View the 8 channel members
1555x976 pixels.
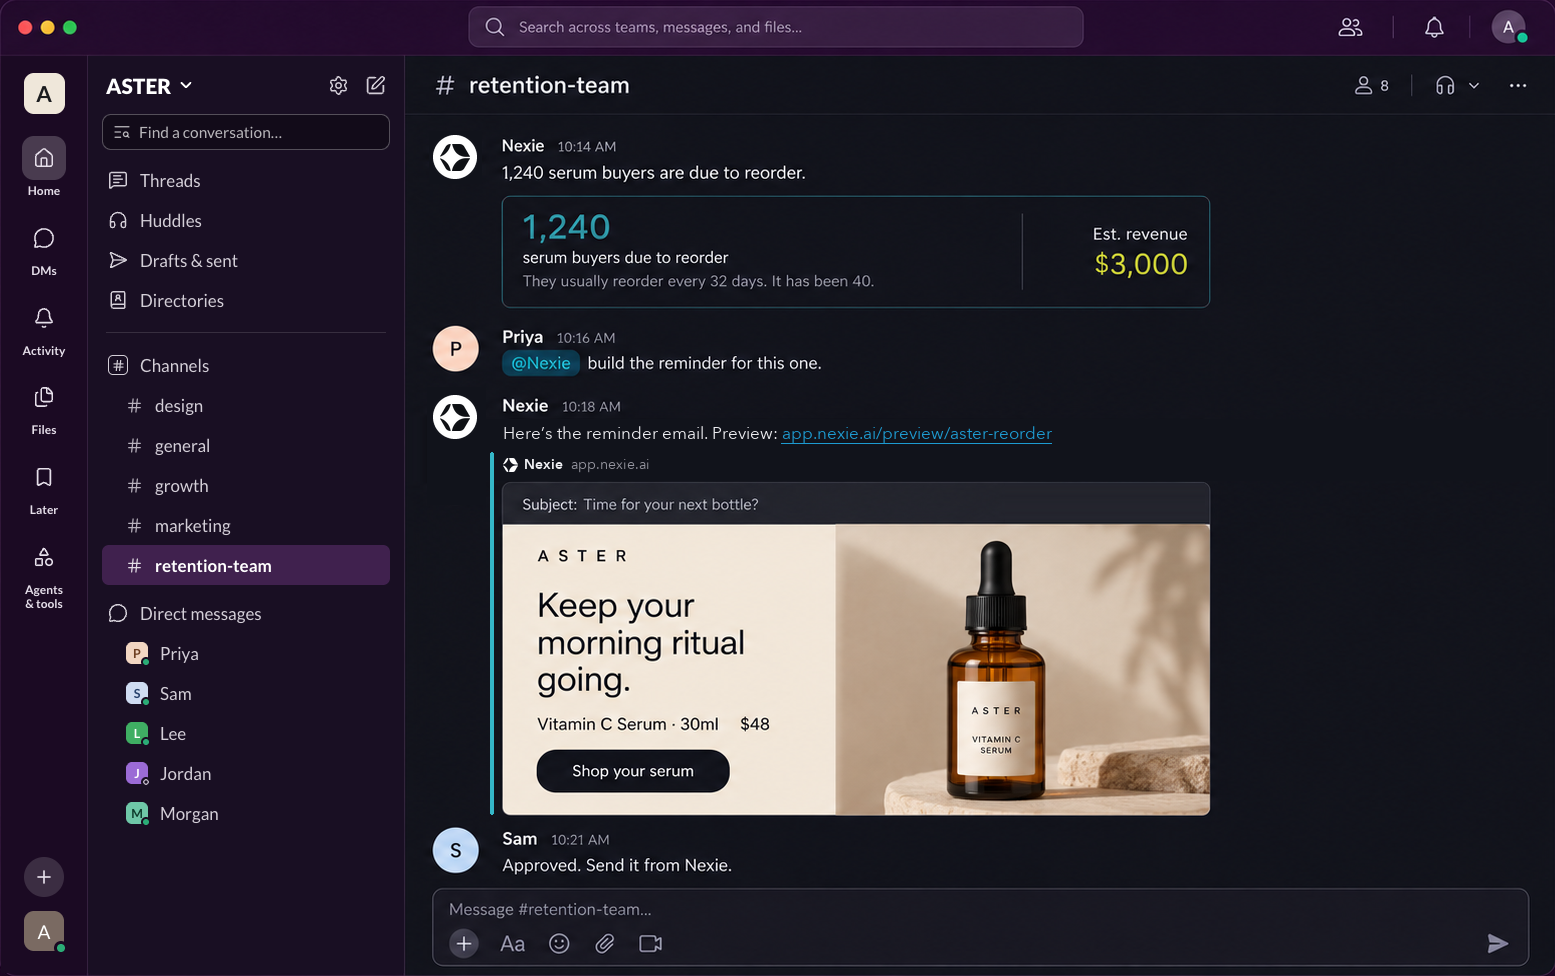pos(1372,86)
